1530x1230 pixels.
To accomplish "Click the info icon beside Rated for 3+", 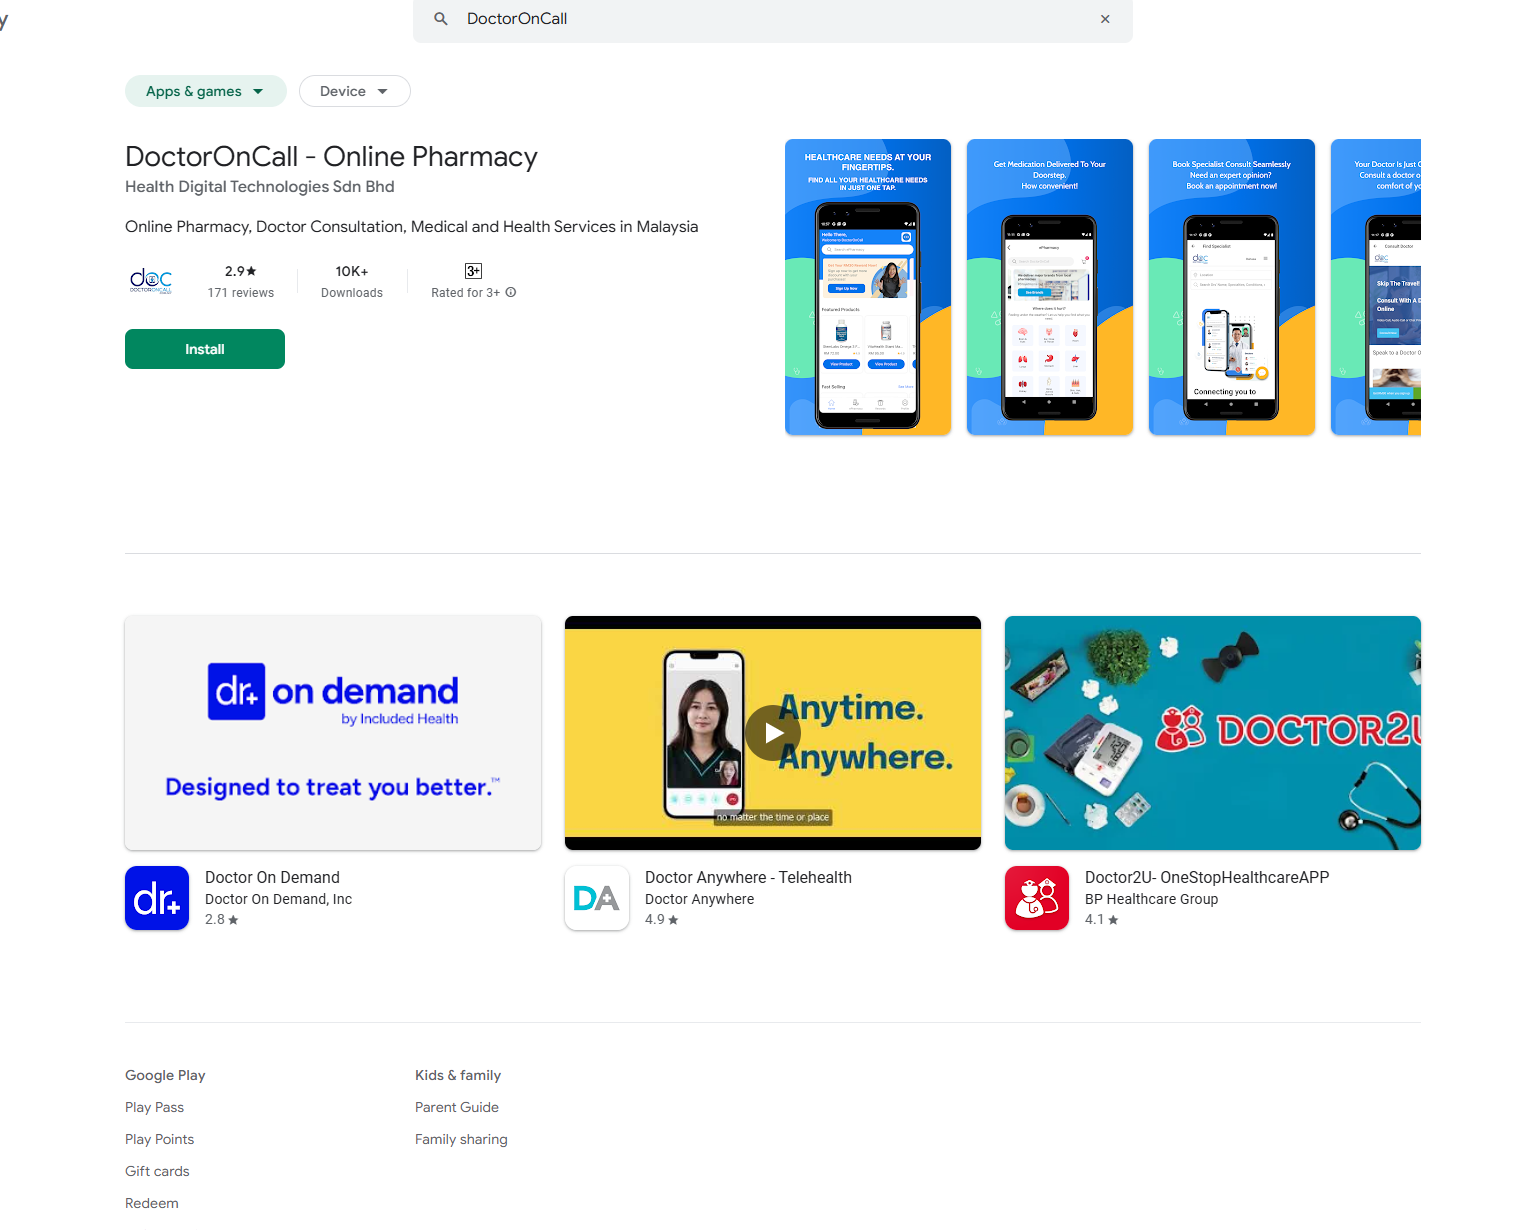I will pos(511,293).
